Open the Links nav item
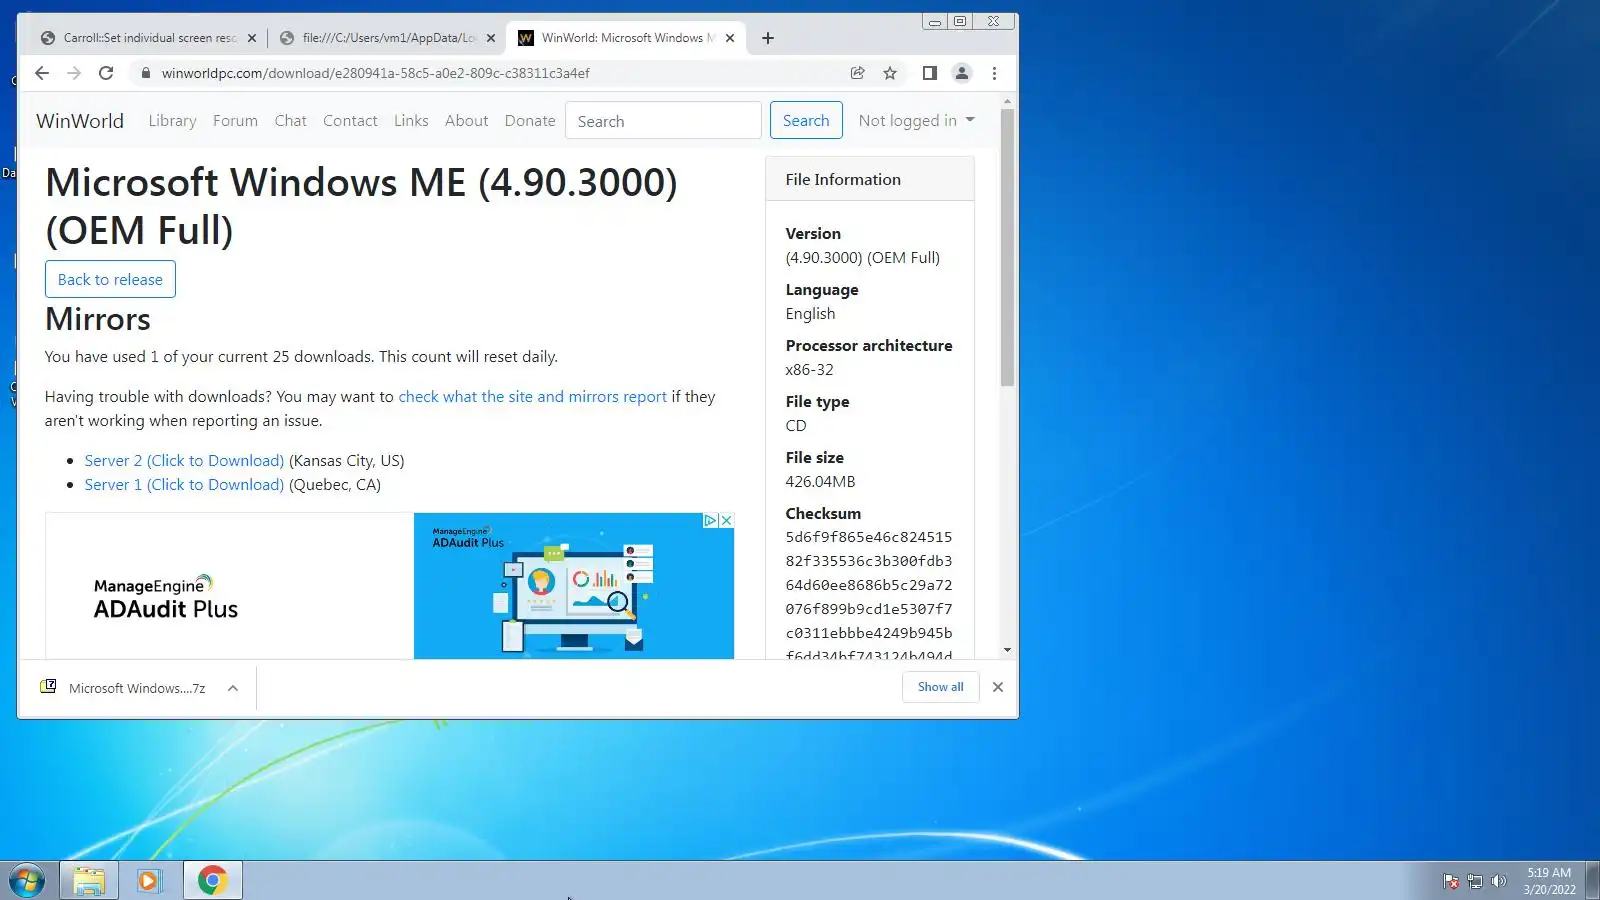 pyautogui.click(x=411, y=121)
